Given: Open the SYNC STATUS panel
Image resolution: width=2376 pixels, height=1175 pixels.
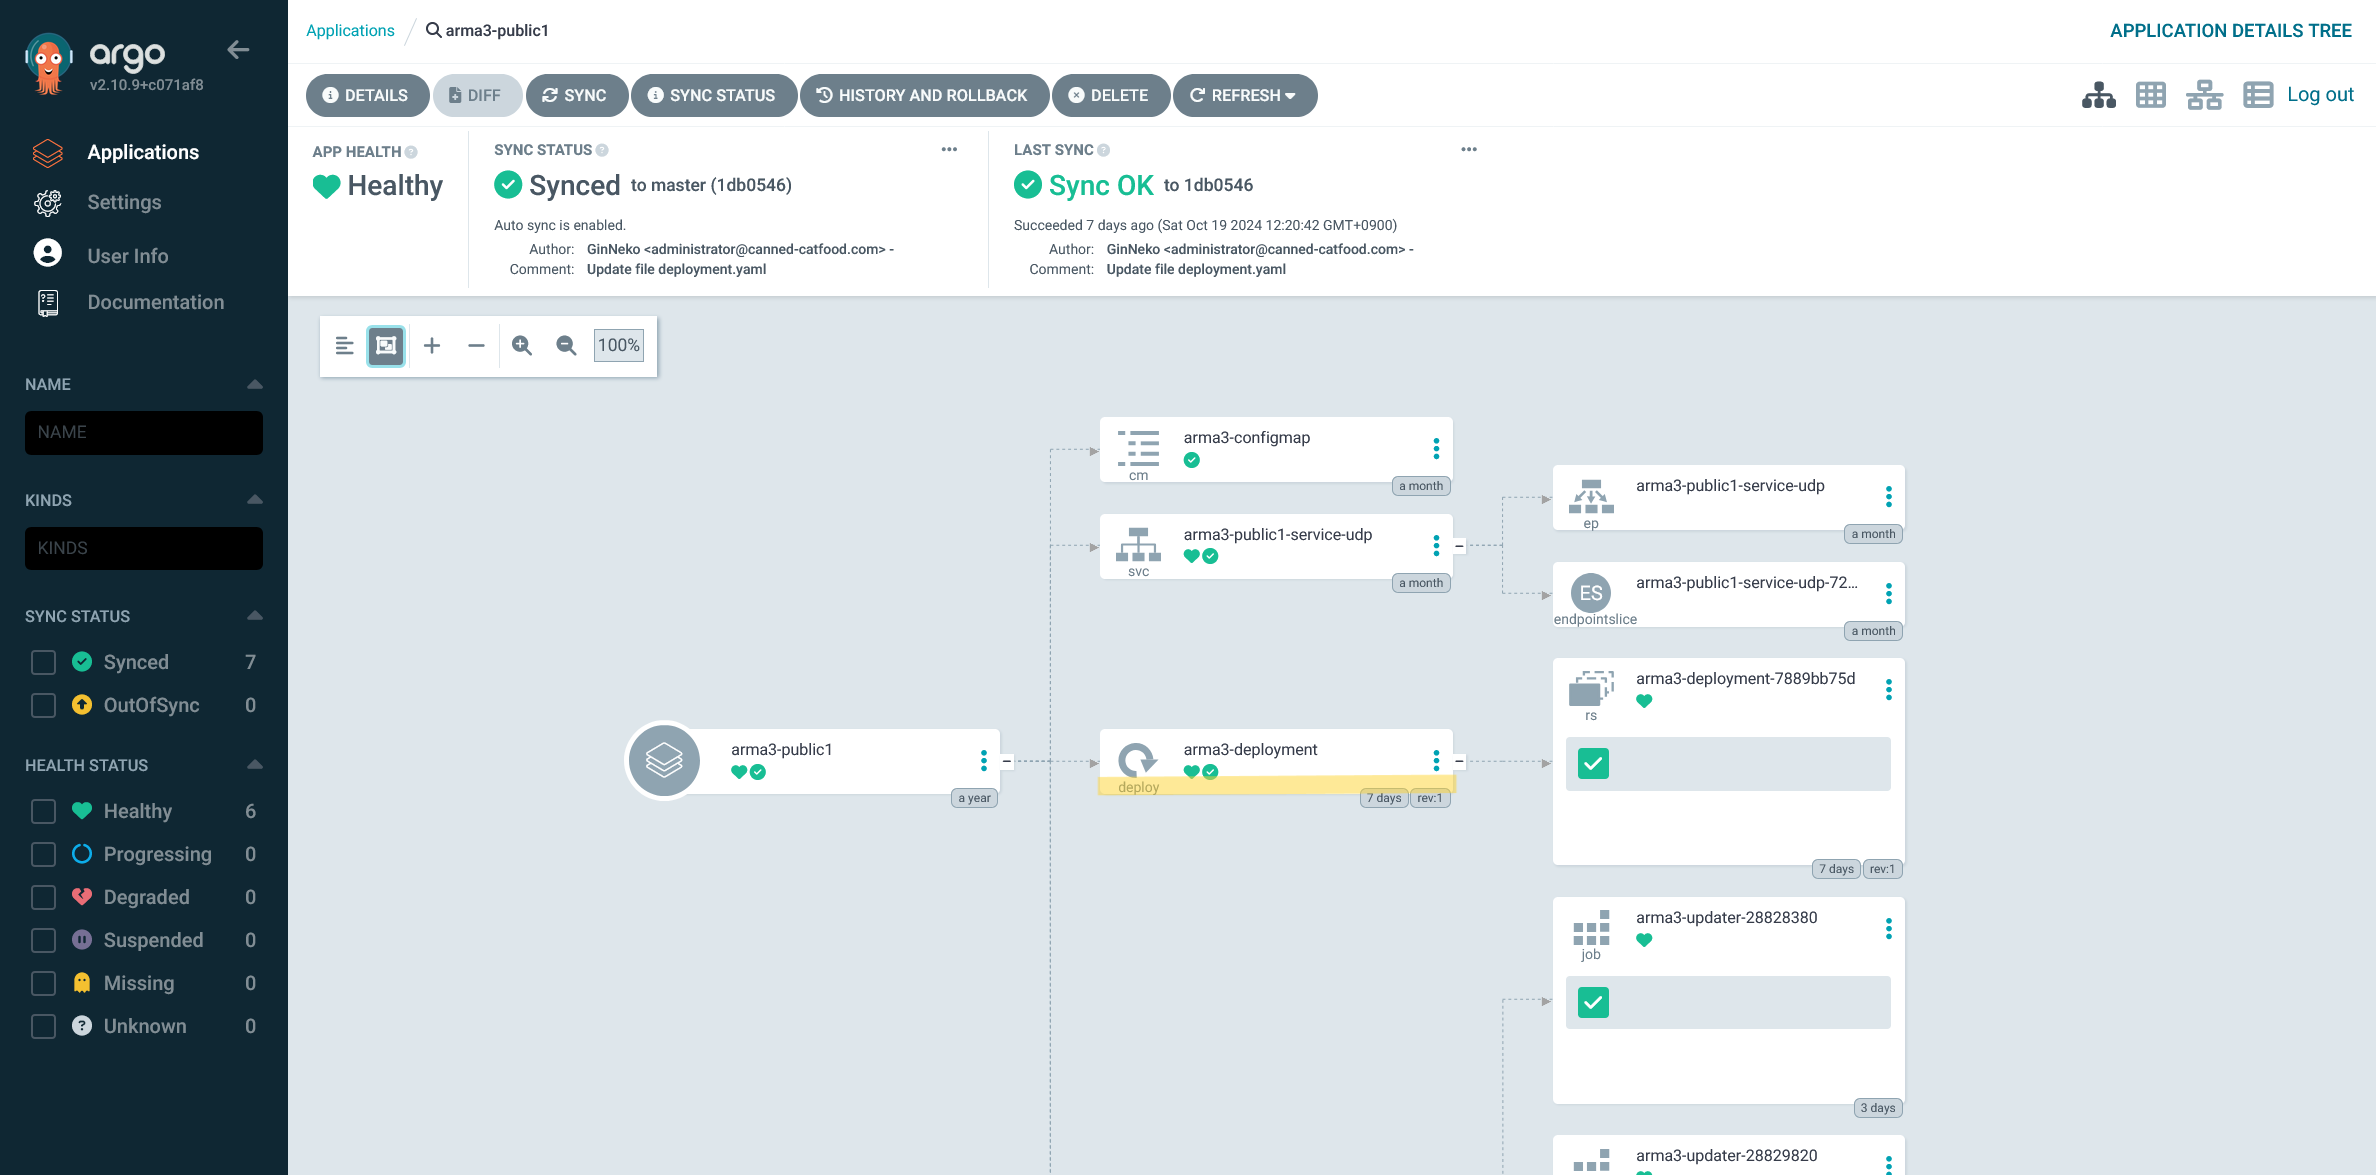Looking at the screenshot, I should coord(711,95).
